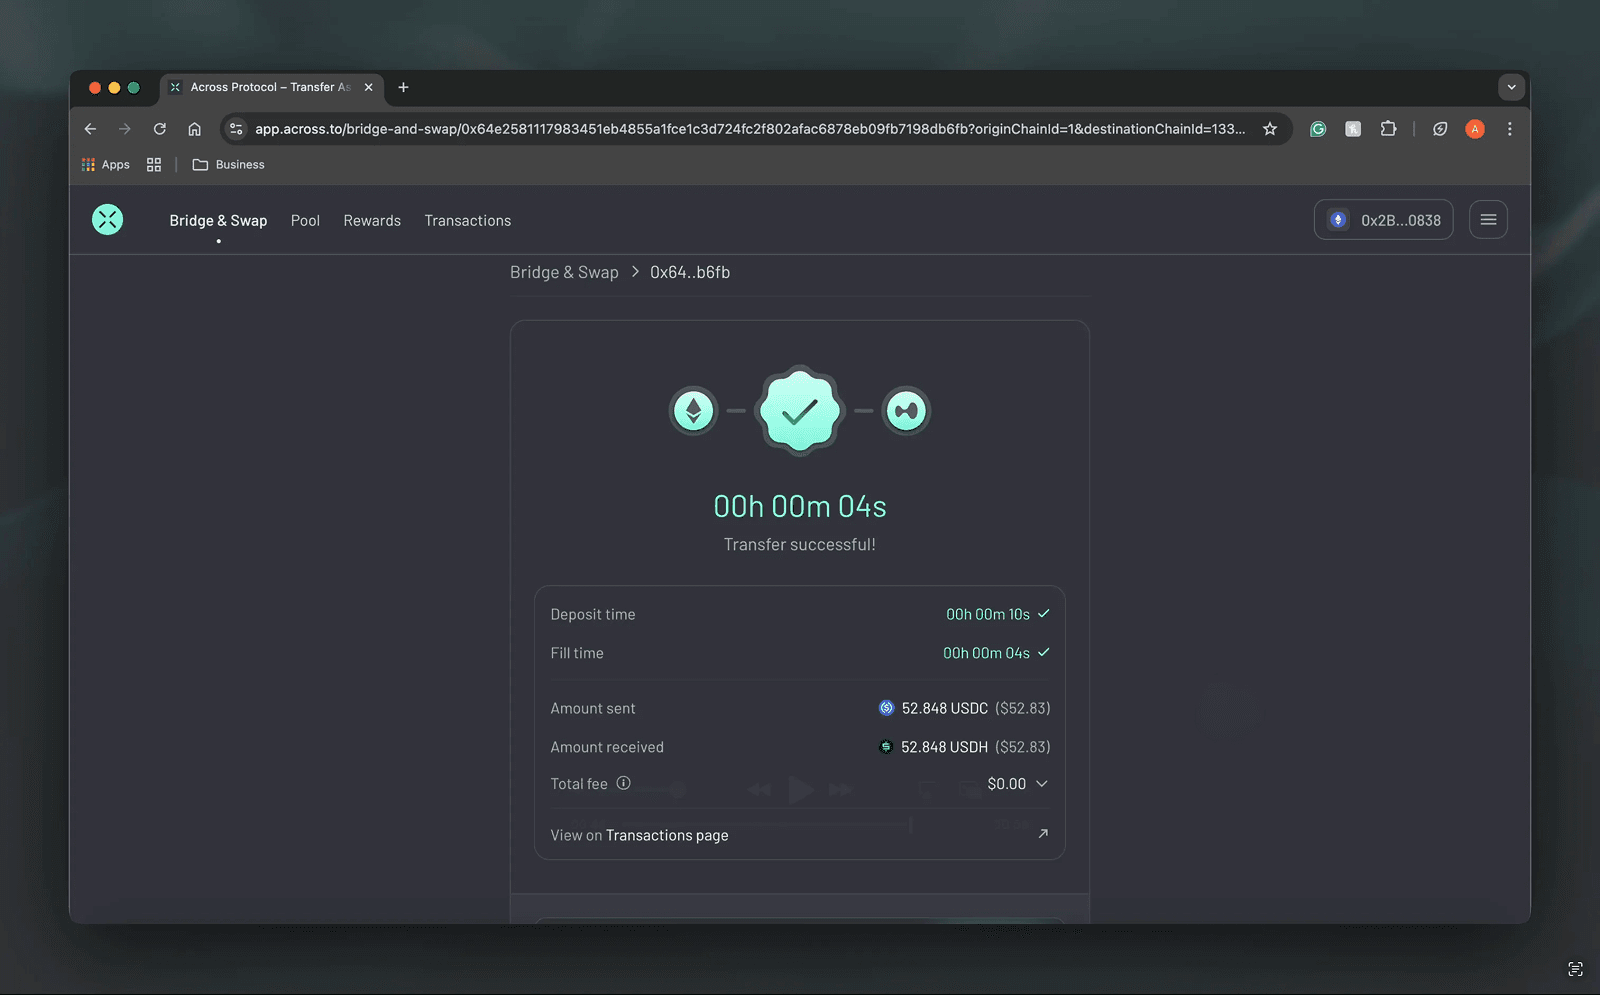The width and height of the screenshot is (1600, 995).
Task: Go to browser home page
Action: click(195, 129)
